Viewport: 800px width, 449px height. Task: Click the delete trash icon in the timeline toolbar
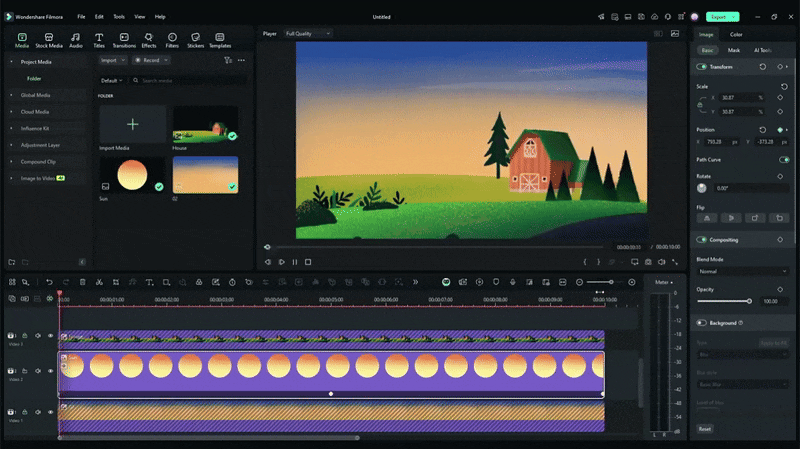click(82, 282)
